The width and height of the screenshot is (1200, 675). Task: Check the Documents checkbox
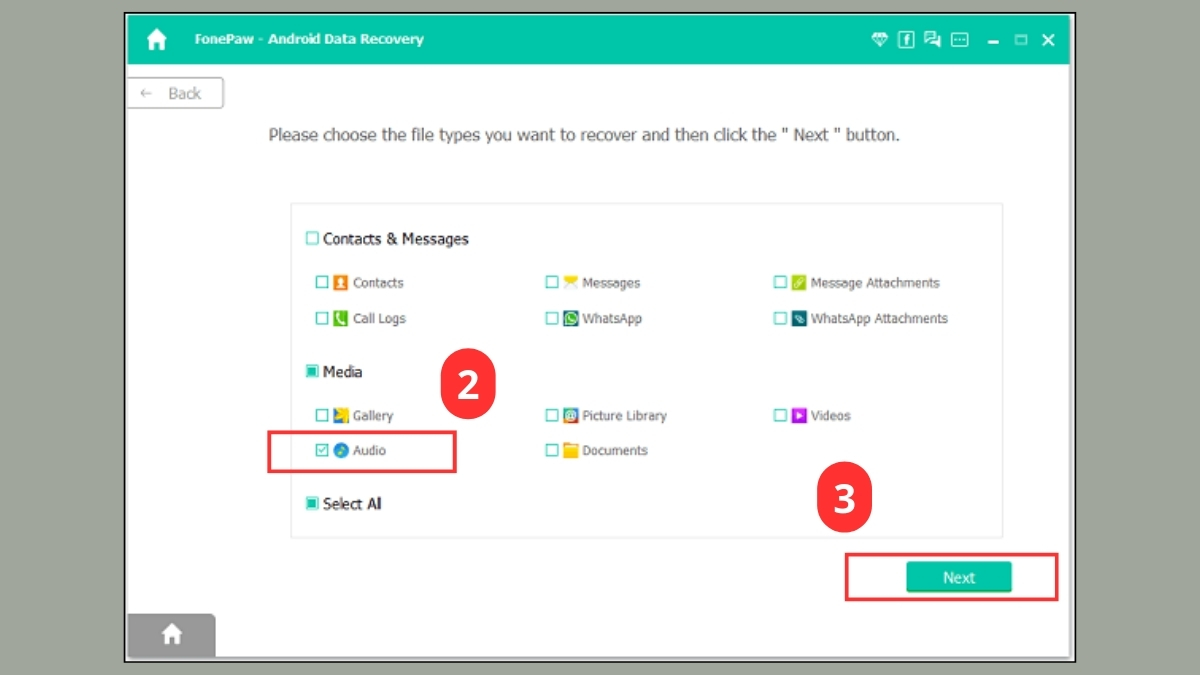(x=552, y=451)
